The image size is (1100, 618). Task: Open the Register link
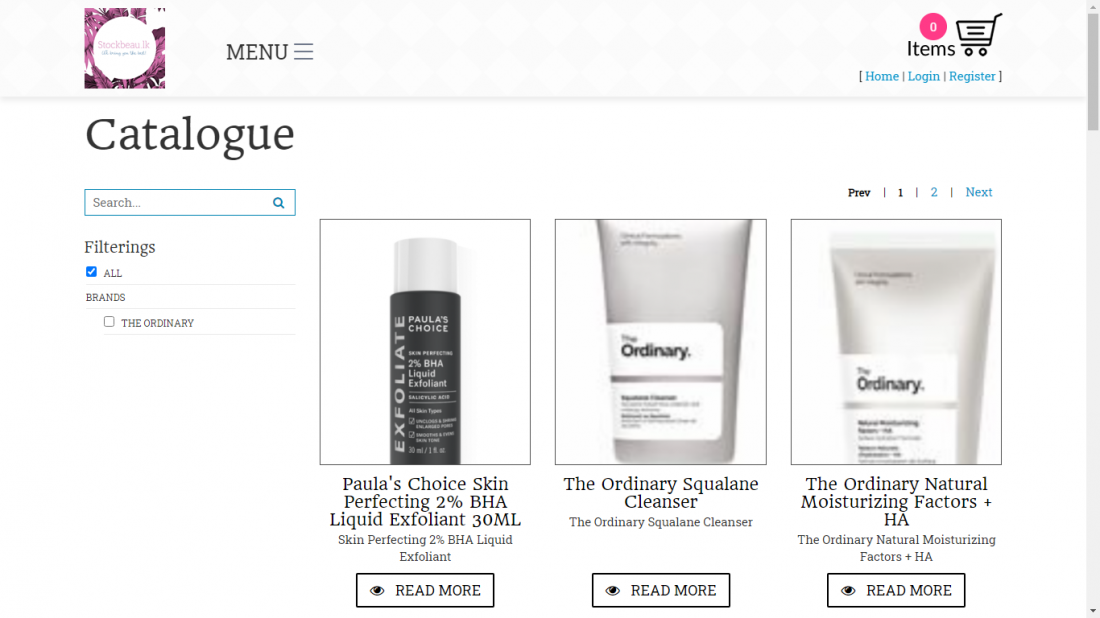tap(972, 76)
